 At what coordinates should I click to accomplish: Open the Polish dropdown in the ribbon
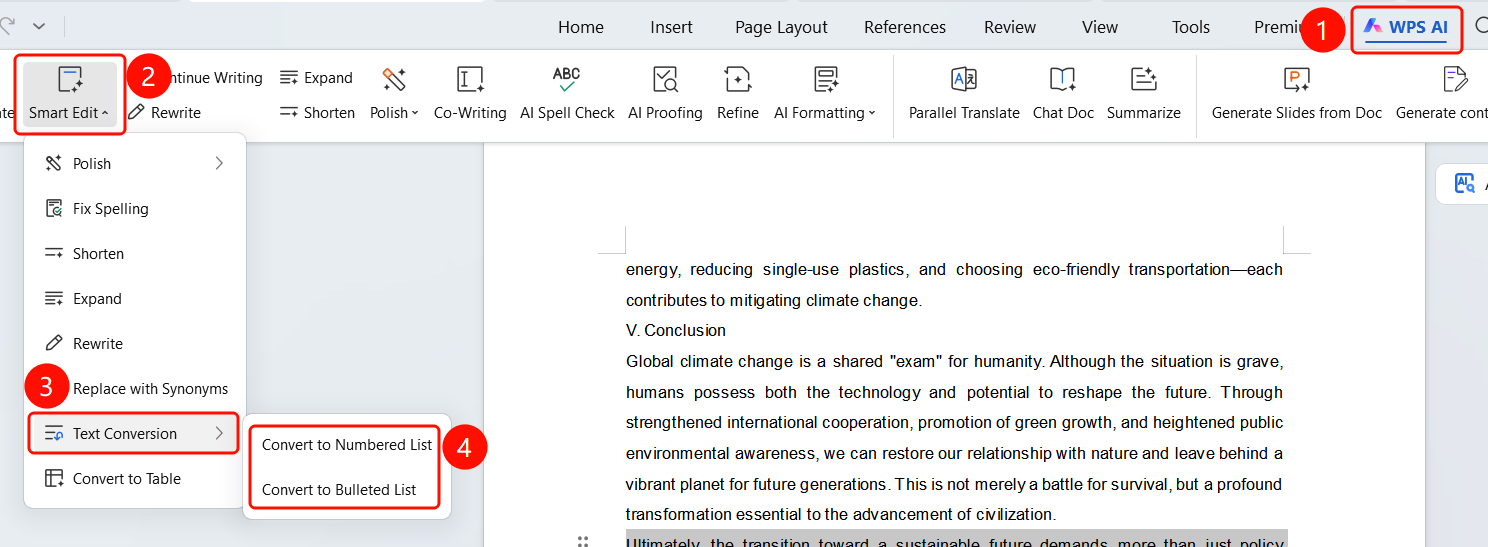pyautogui.click(x=394, y=95)
